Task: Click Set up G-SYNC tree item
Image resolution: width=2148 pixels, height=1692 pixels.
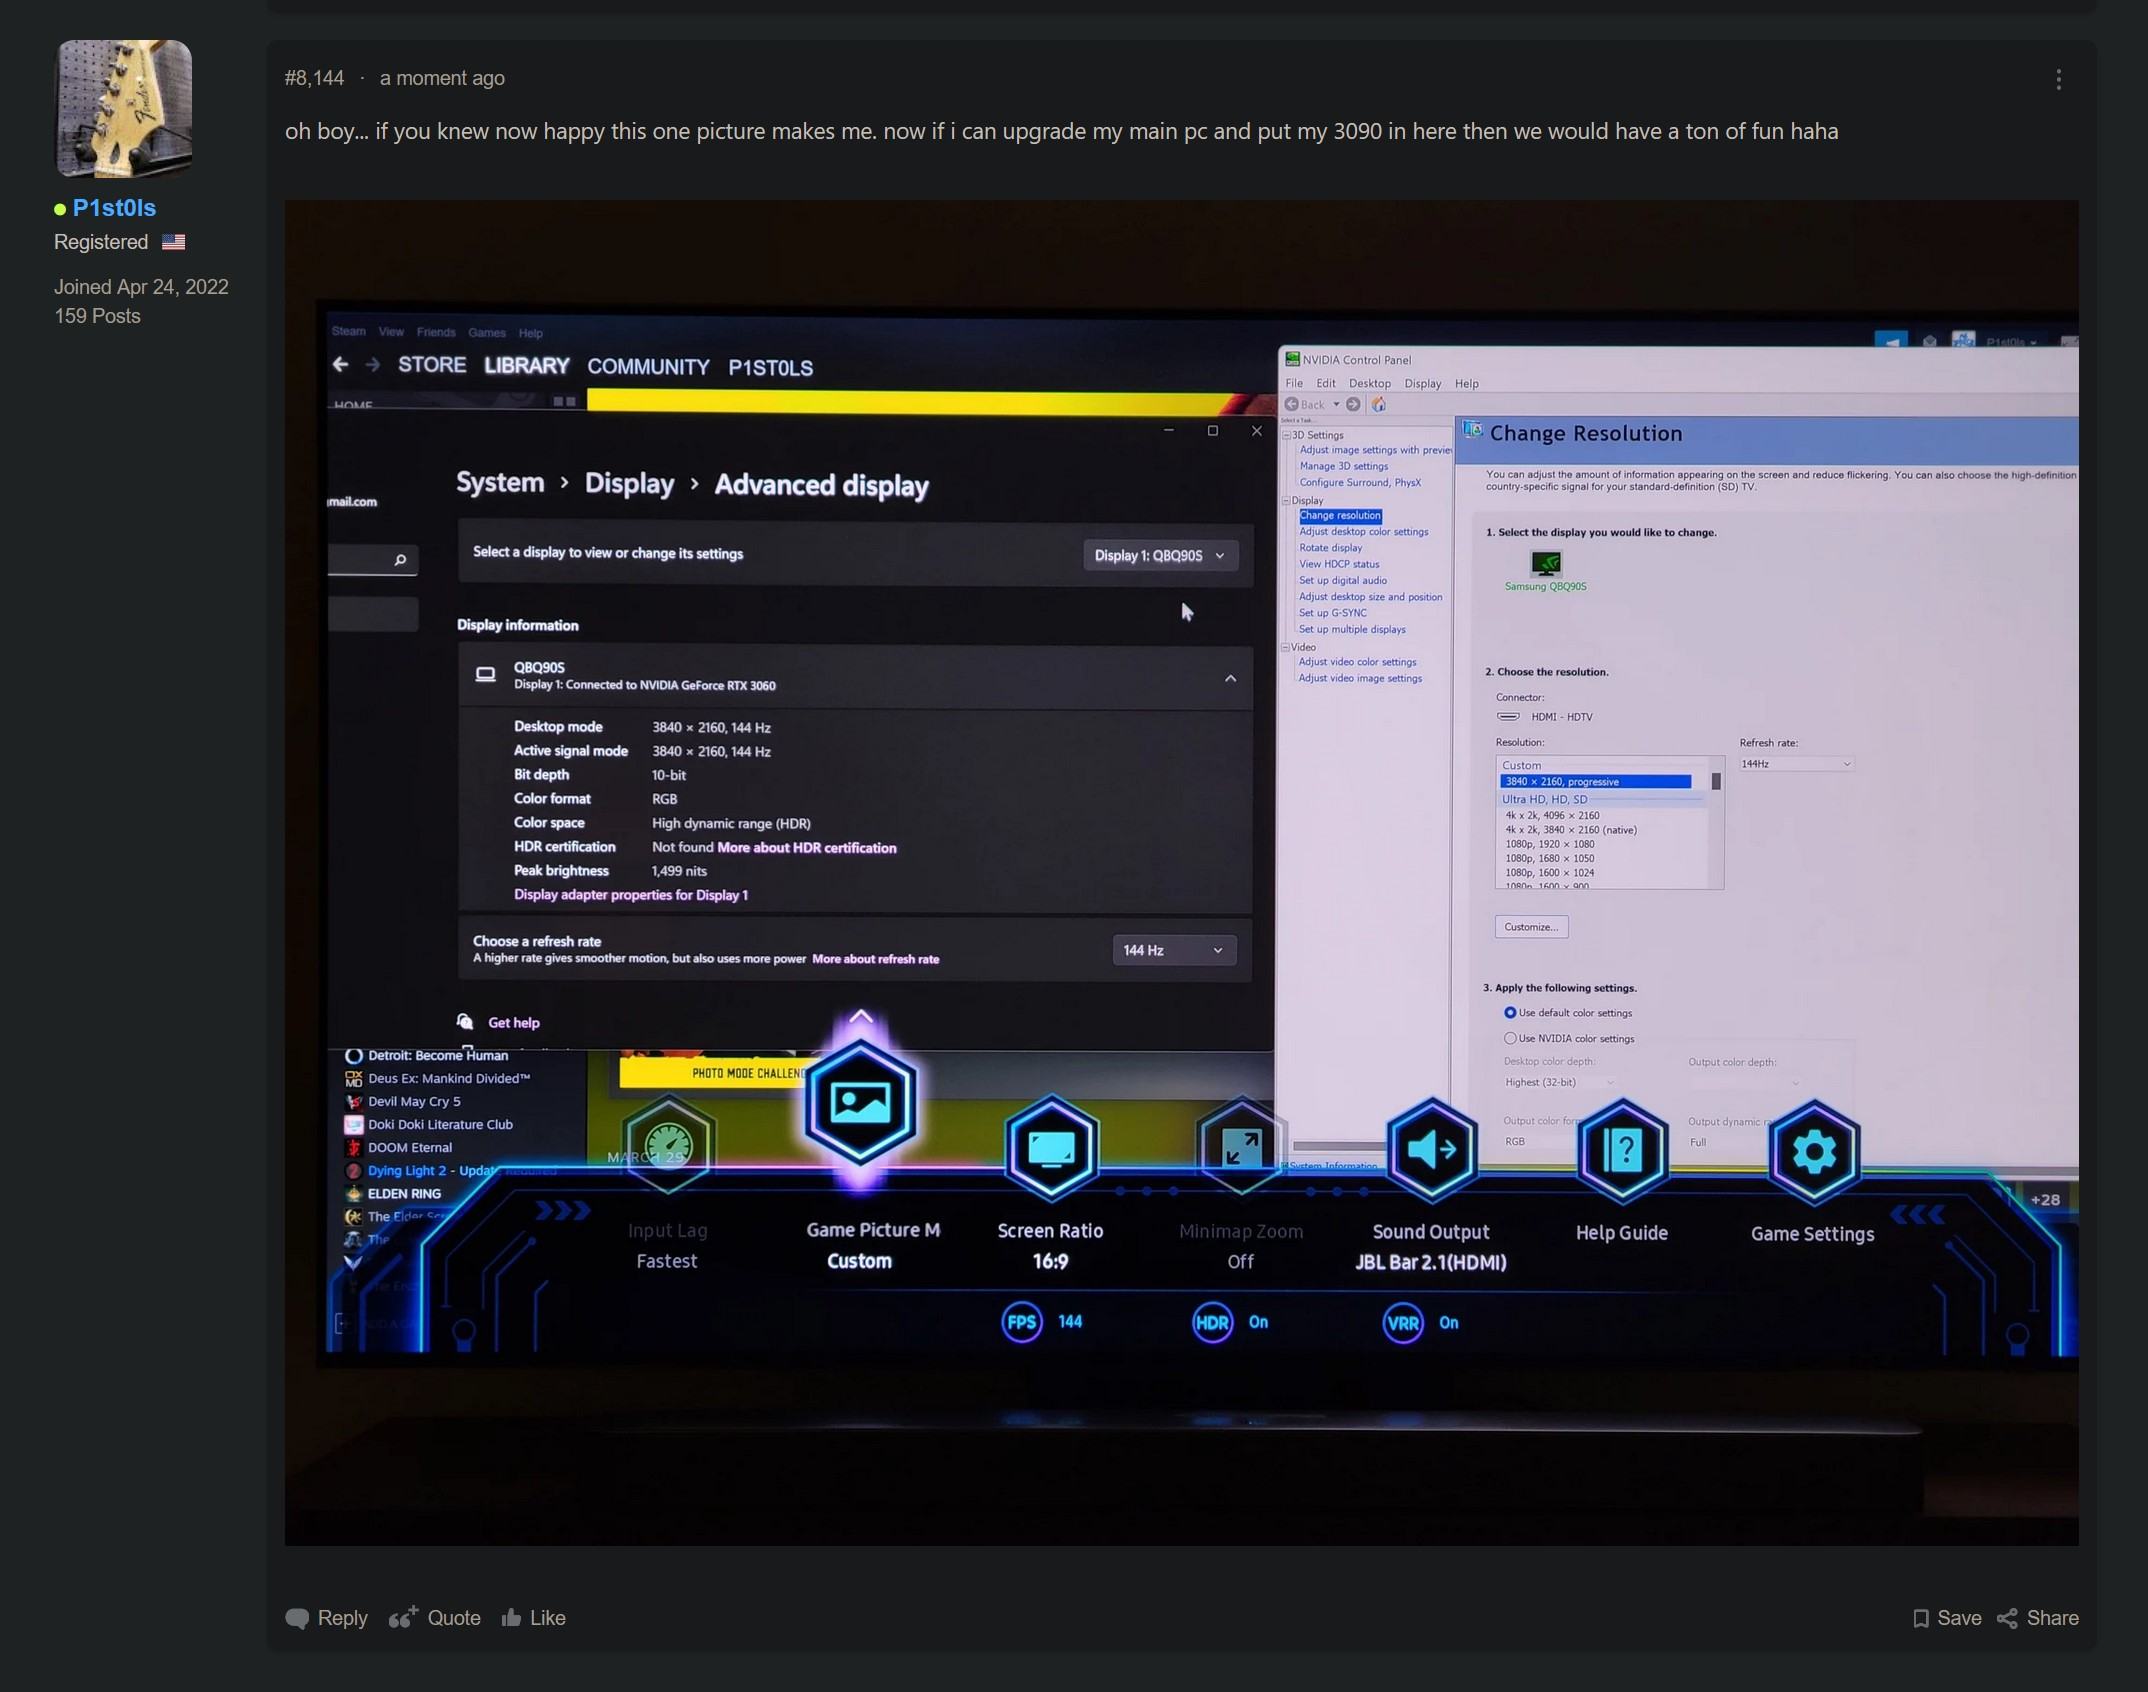Action: point(1332,613)
